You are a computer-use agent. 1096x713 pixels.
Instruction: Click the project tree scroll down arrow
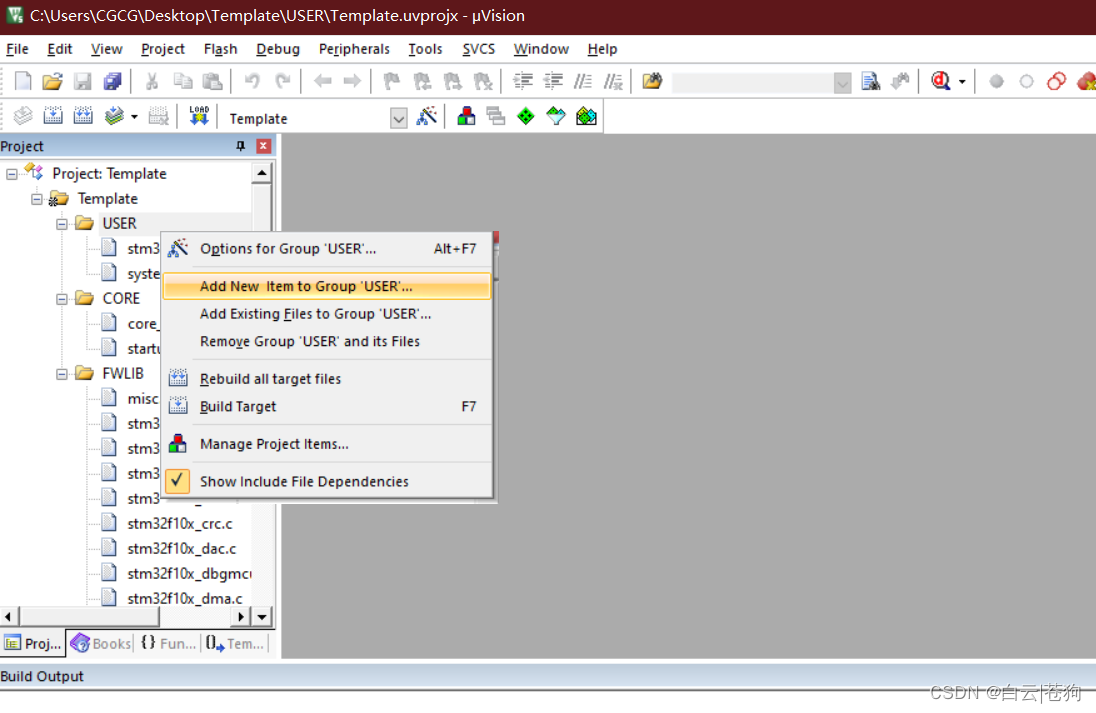pos(261,617)
